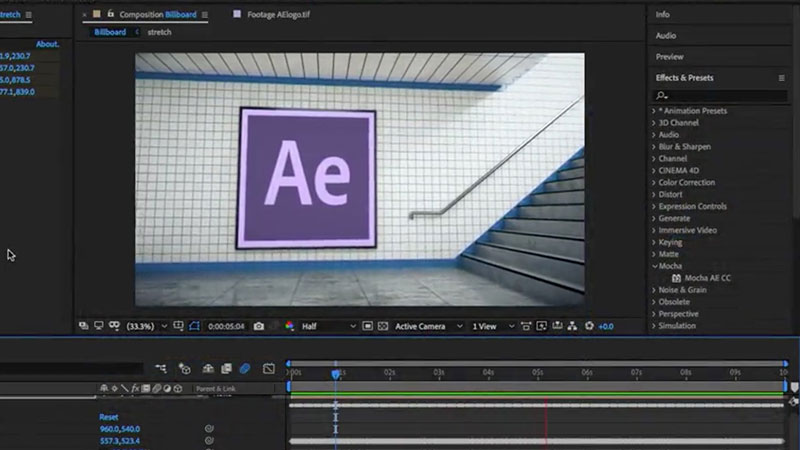Open the Graph Editor icon
This screenshot has height=450, width=800.
coord(269,369)
